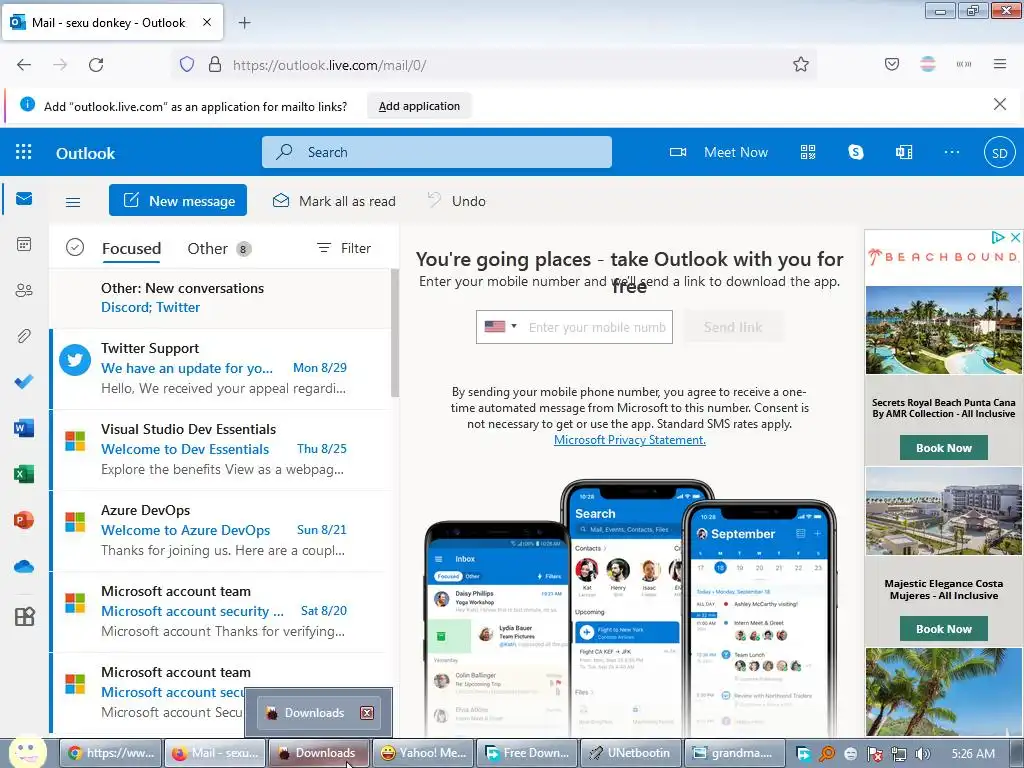The height and width of the screenshot is (768, 1024).
Task: Launch PowerPoint from the sidebar
Action: 24,520
